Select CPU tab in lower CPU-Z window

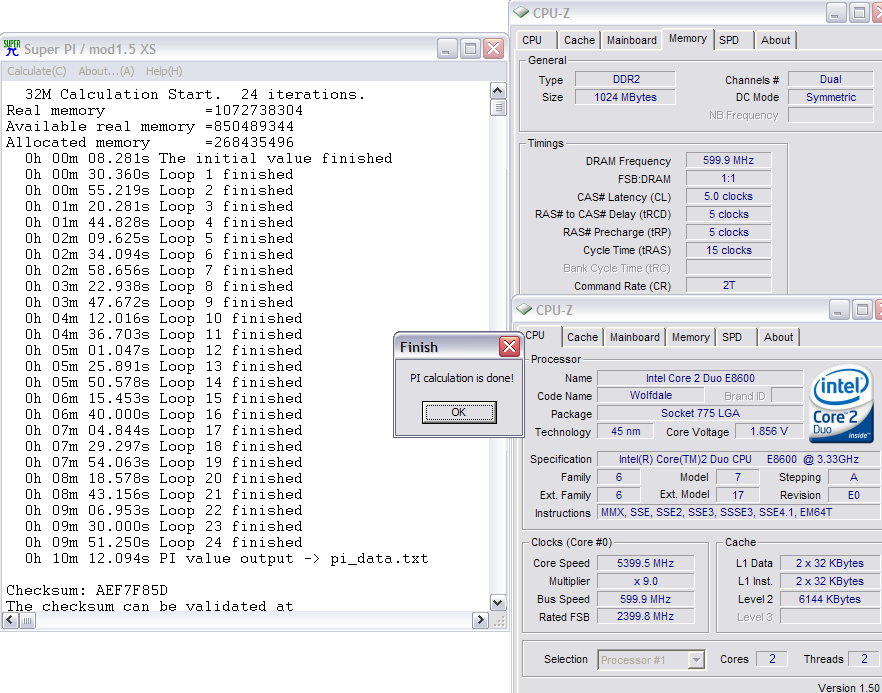[538, 335]
